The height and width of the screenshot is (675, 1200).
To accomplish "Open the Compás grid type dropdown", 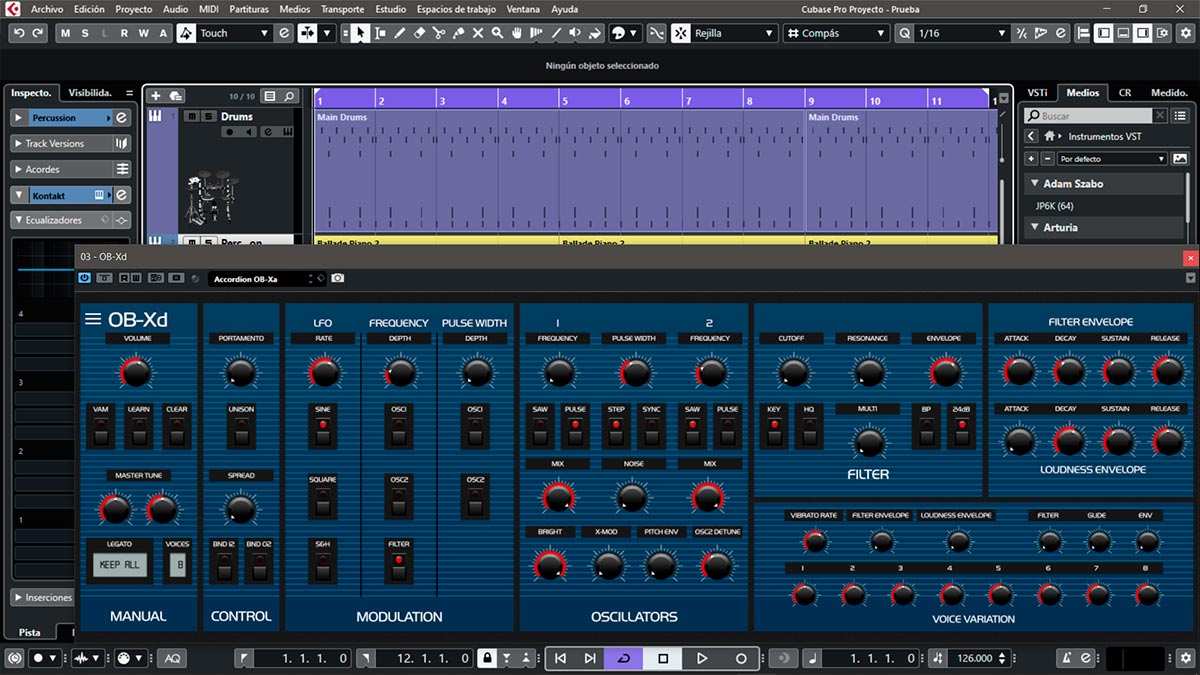I will [x=836, y=33].
